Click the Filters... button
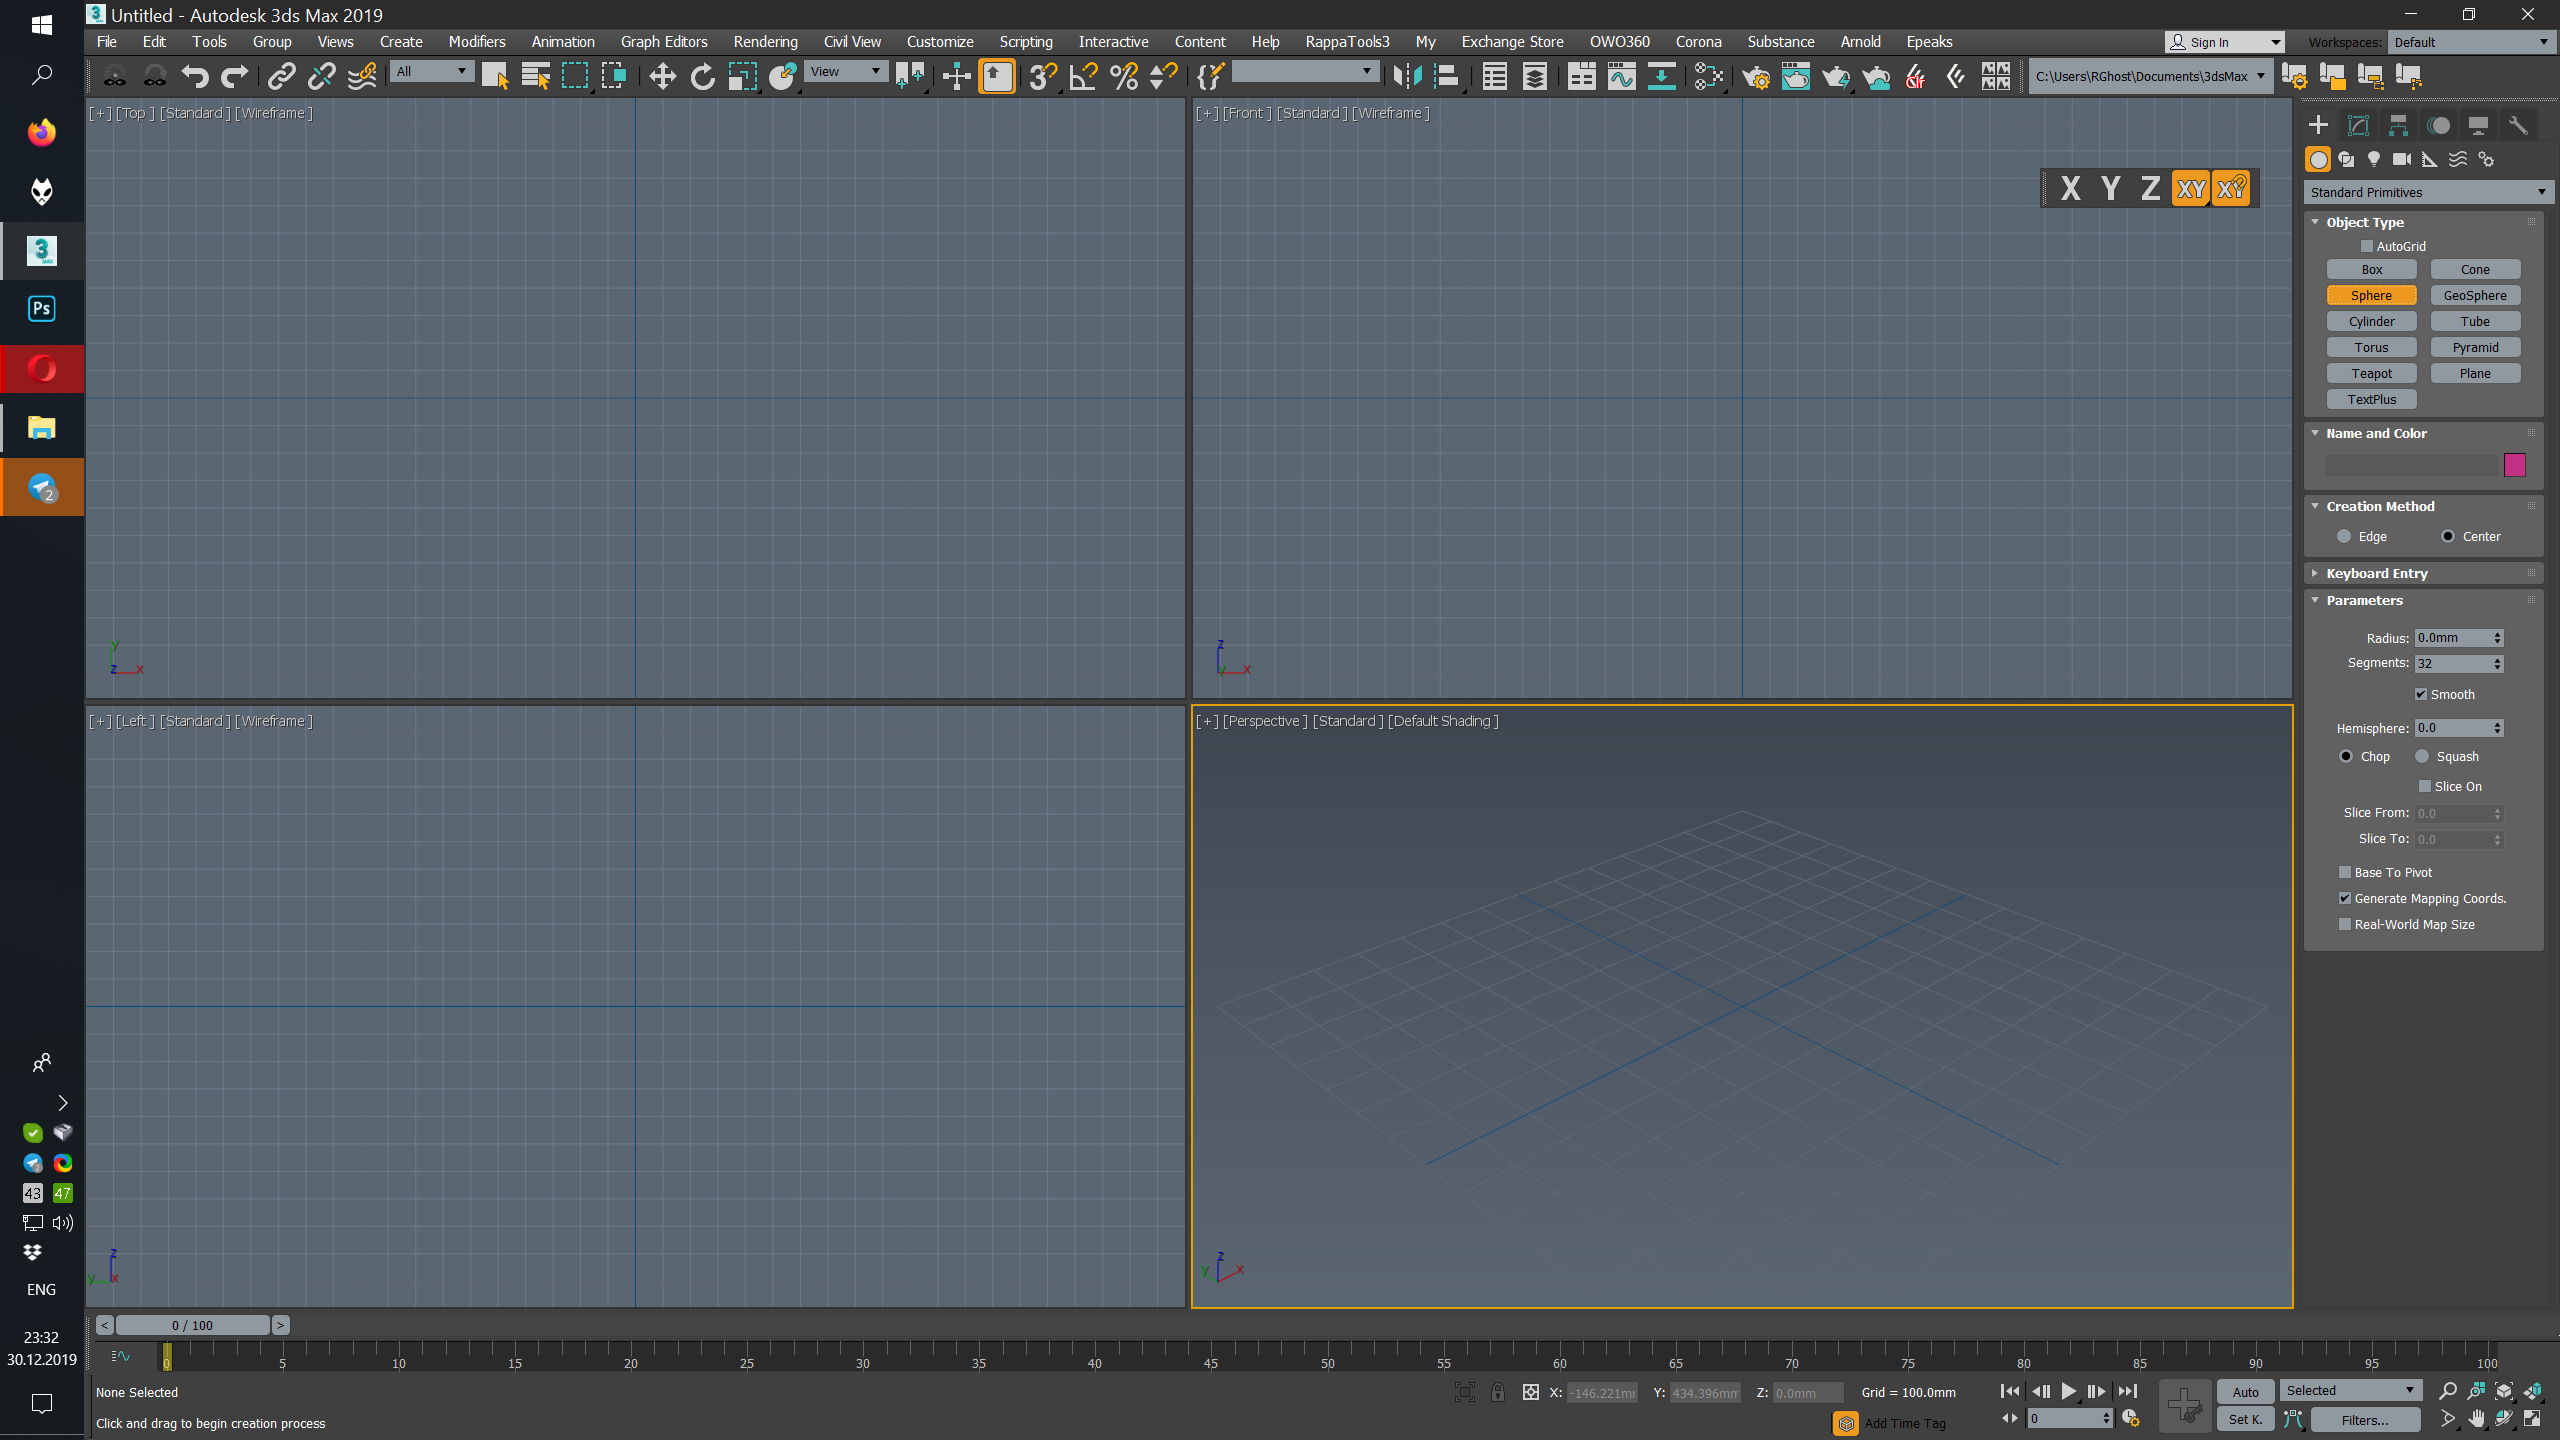The image size is (2560, 1440). click(x=2365, y=1420)
